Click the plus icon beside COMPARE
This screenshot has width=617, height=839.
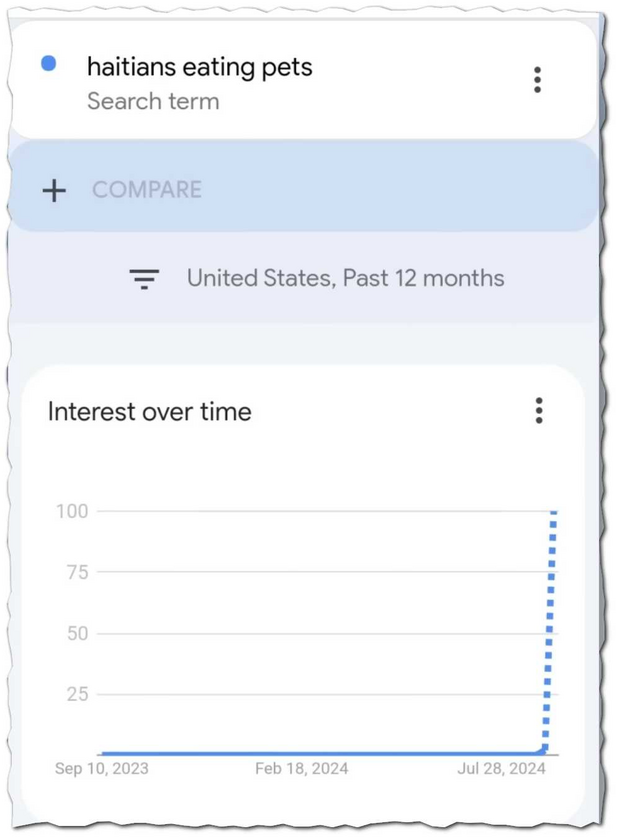click(x=54, y=190)
